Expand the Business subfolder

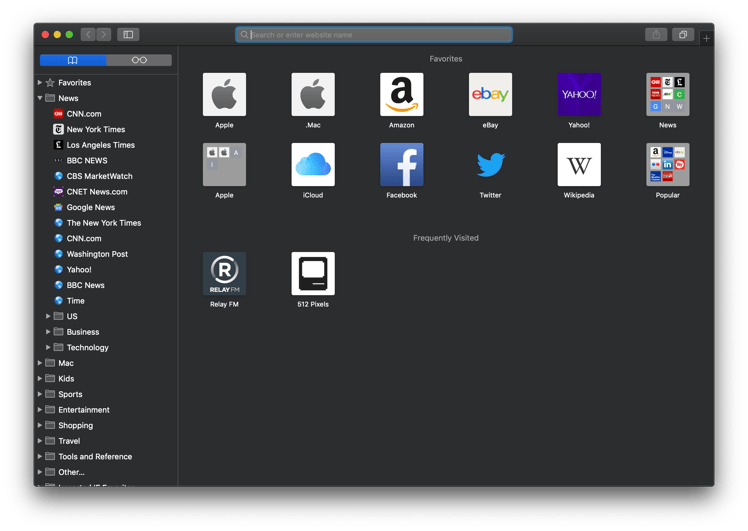coord(48,332)
